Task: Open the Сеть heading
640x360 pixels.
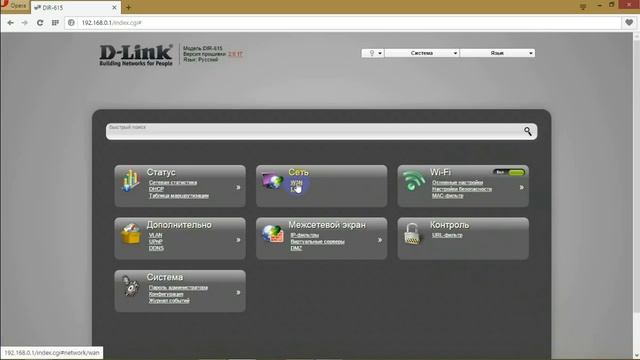Action: pyautogui.click(x=298, y=172)
